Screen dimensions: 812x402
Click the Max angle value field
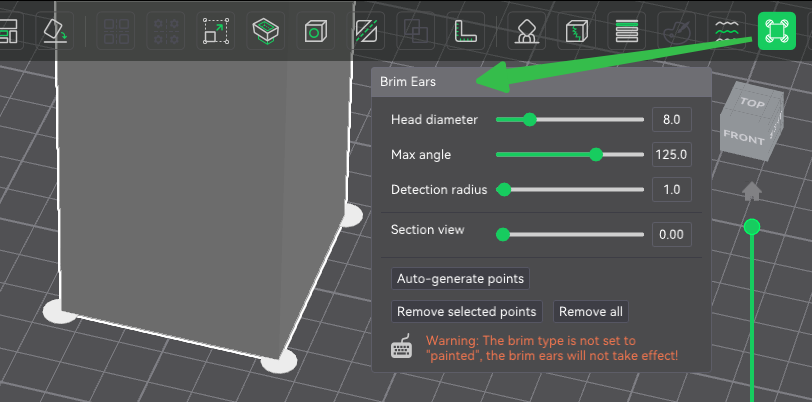(x=671, y=155)
